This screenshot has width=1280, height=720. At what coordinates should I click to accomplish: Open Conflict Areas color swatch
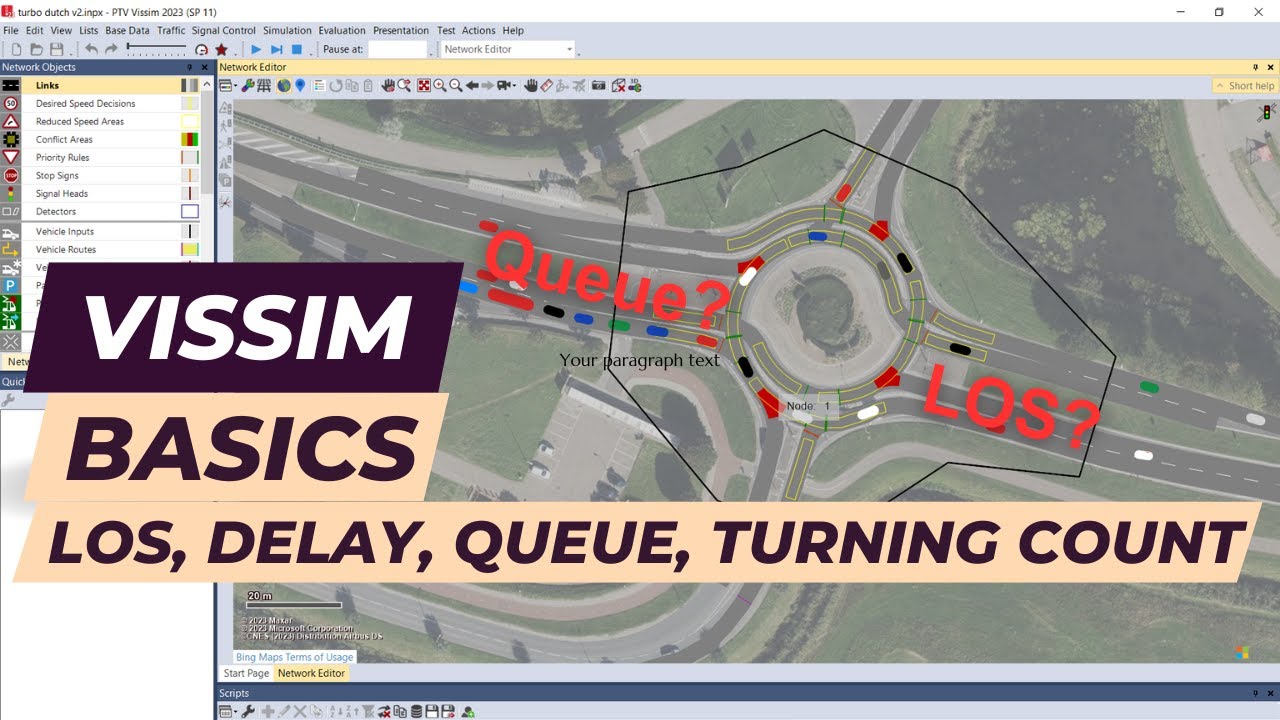[189, 140]
